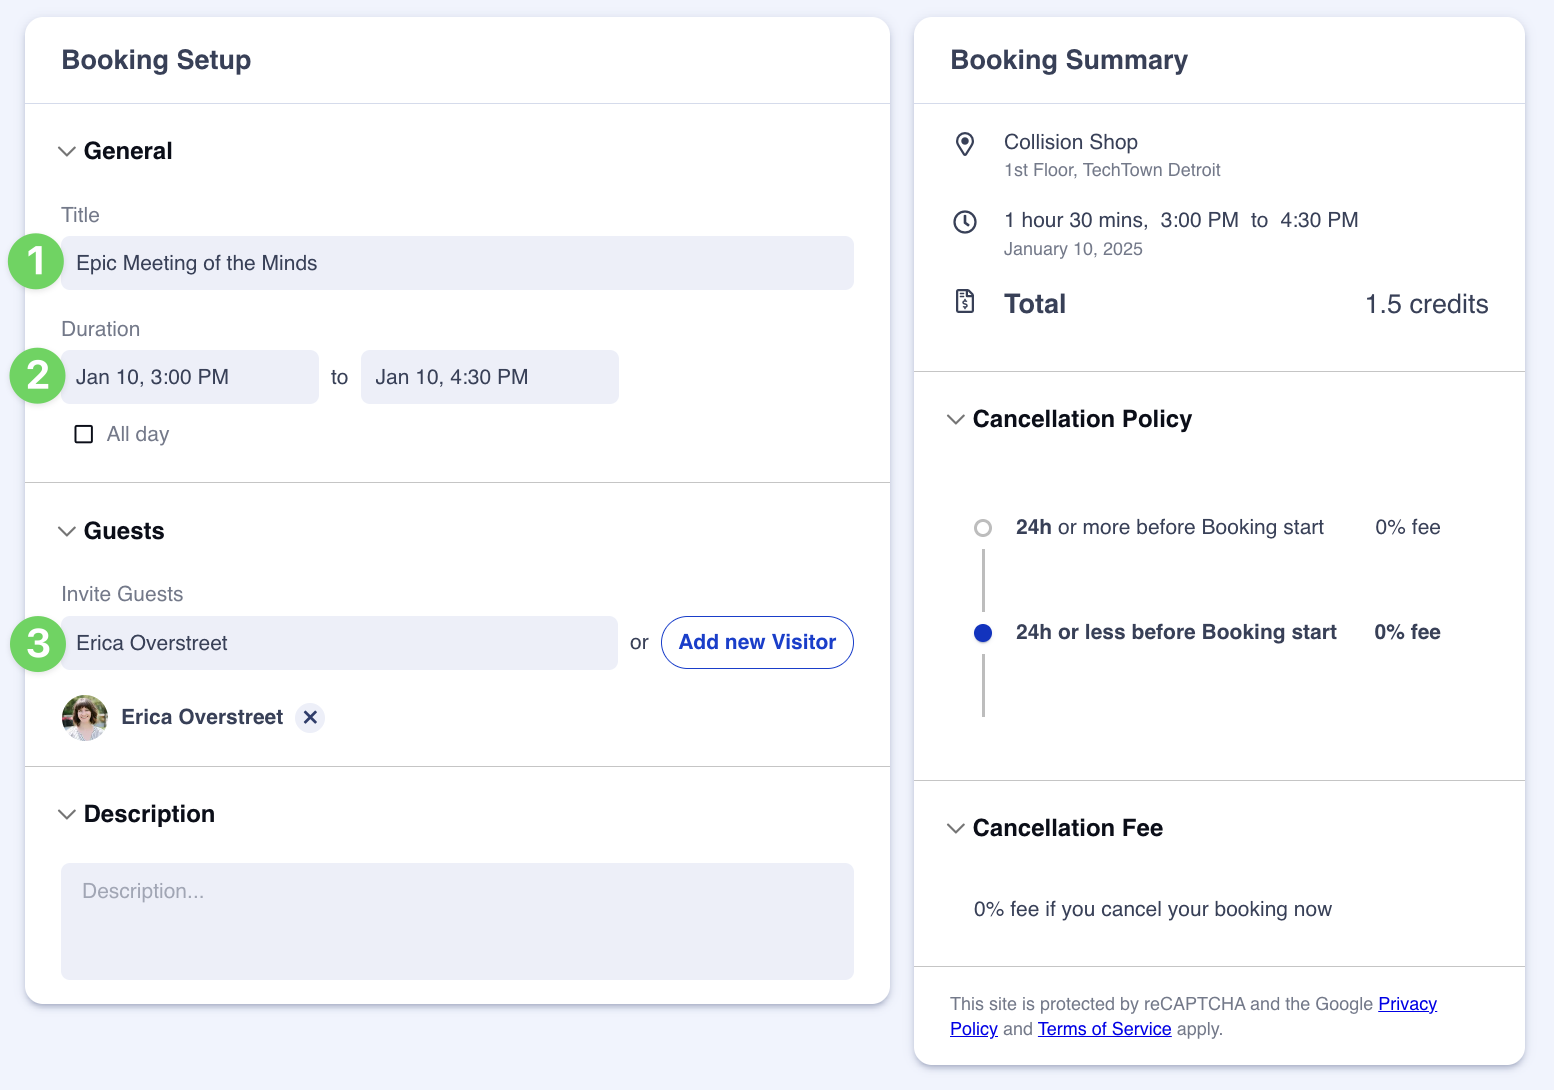Click the Title field with Epic Meeting text

coord(457,263)
